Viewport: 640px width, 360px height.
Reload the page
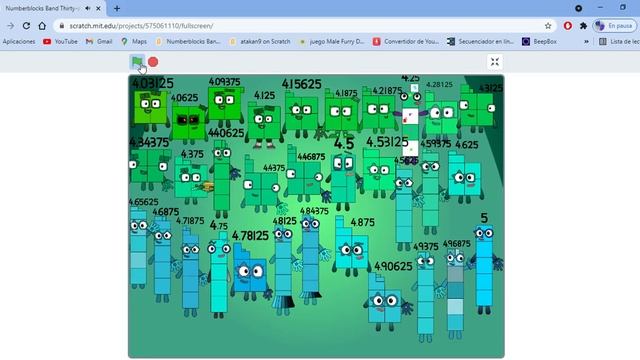click(26, 26)
